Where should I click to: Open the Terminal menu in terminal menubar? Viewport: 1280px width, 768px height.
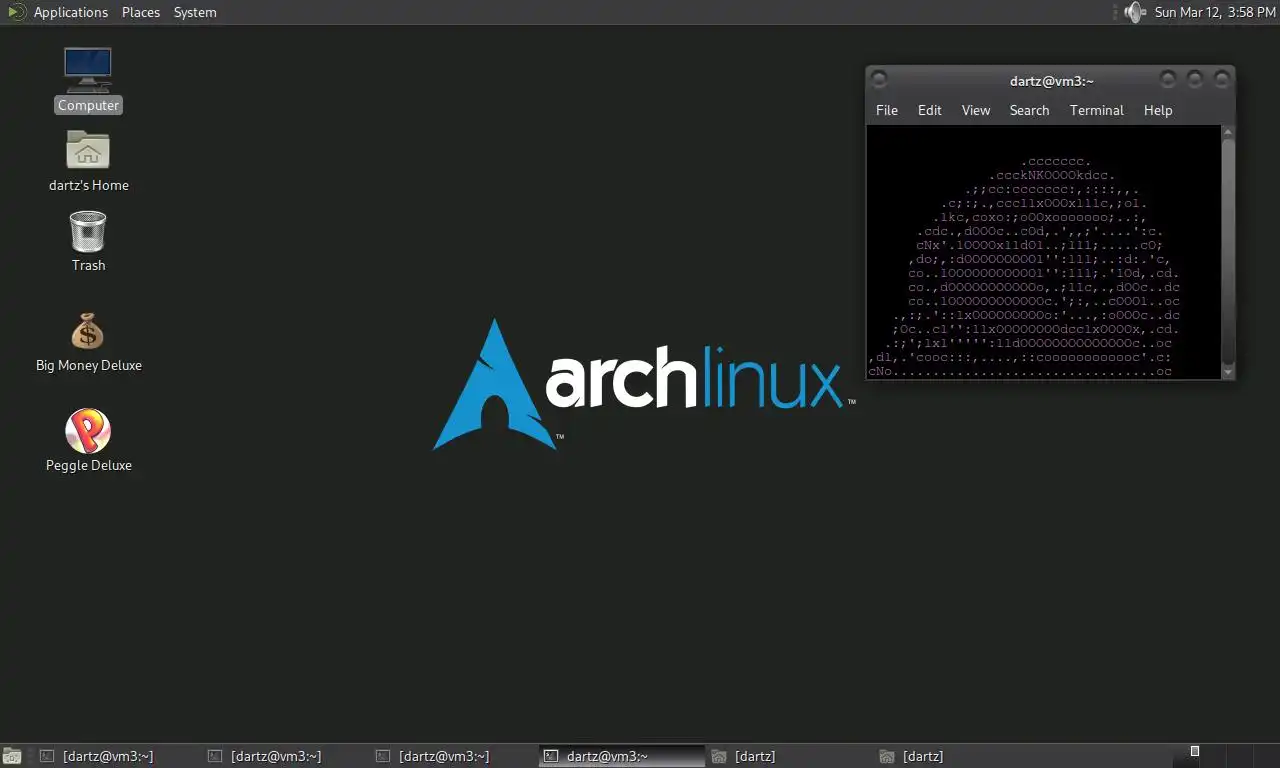[x=1097, y=110]
